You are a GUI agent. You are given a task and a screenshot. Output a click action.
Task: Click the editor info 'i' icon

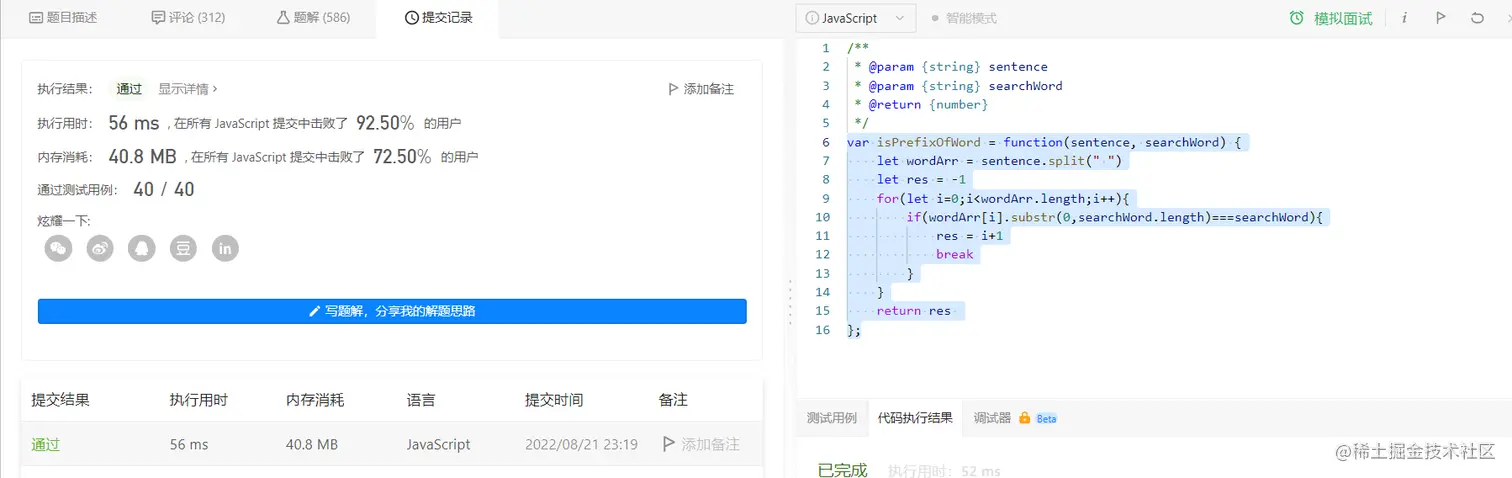coord(1405,18)
